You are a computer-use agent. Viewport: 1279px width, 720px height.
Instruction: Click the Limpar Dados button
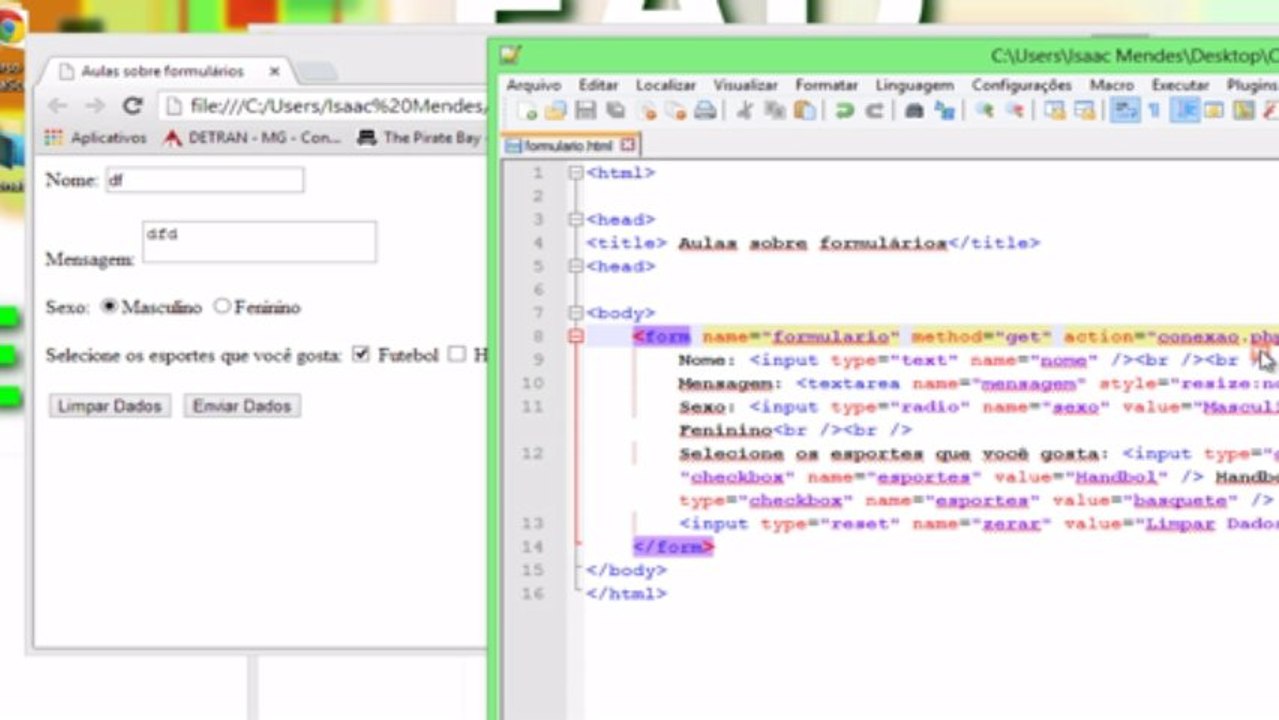[110, 406]
